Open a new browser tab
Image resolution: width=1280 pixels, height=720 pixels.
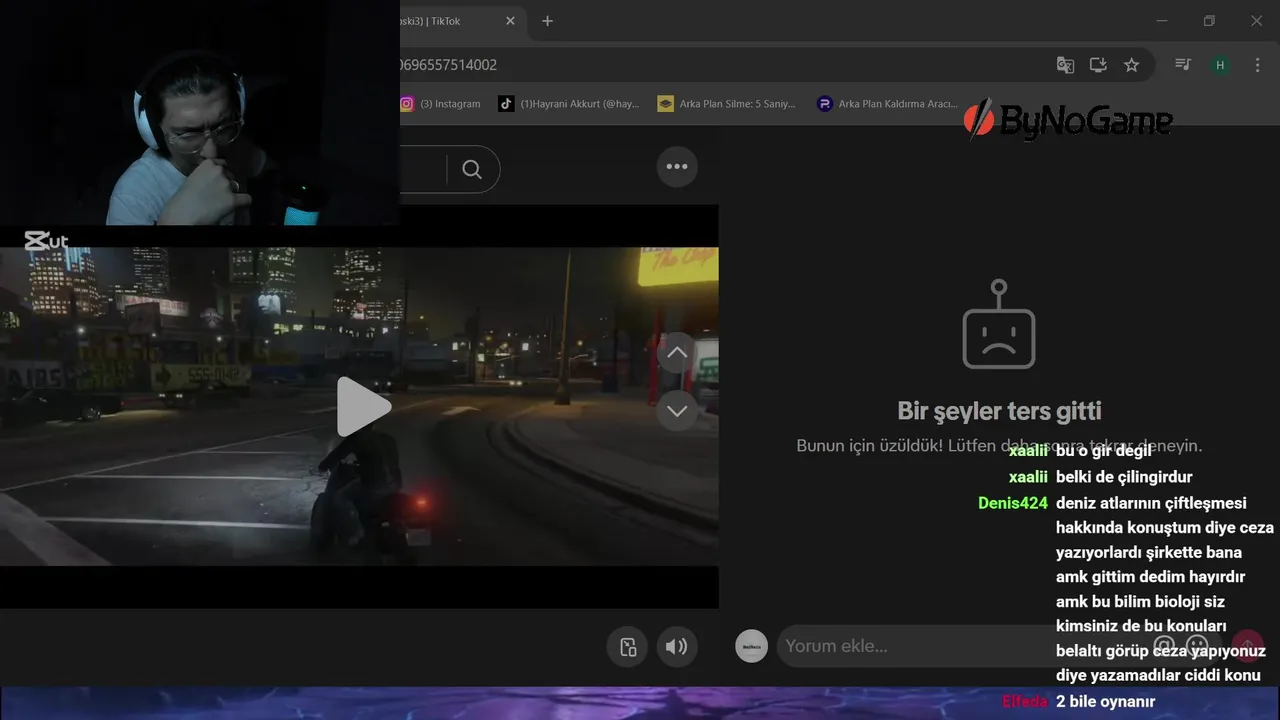[x=547, y=21]
